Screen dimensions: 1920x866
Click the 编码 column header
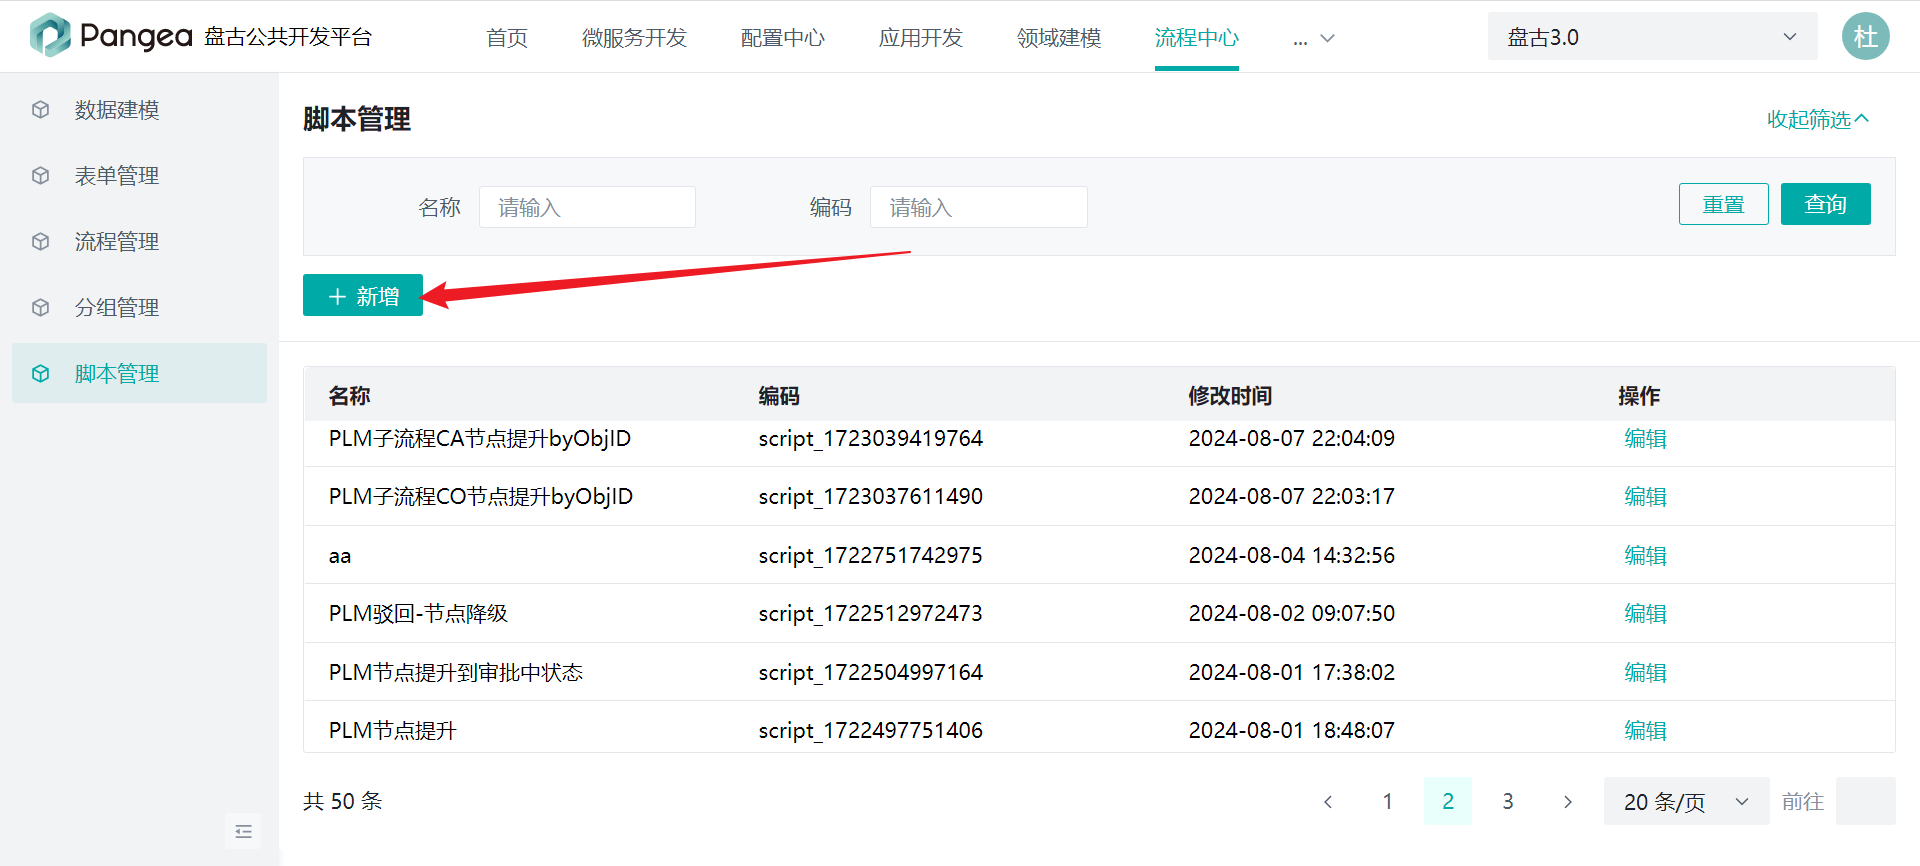tap(779, 396)
